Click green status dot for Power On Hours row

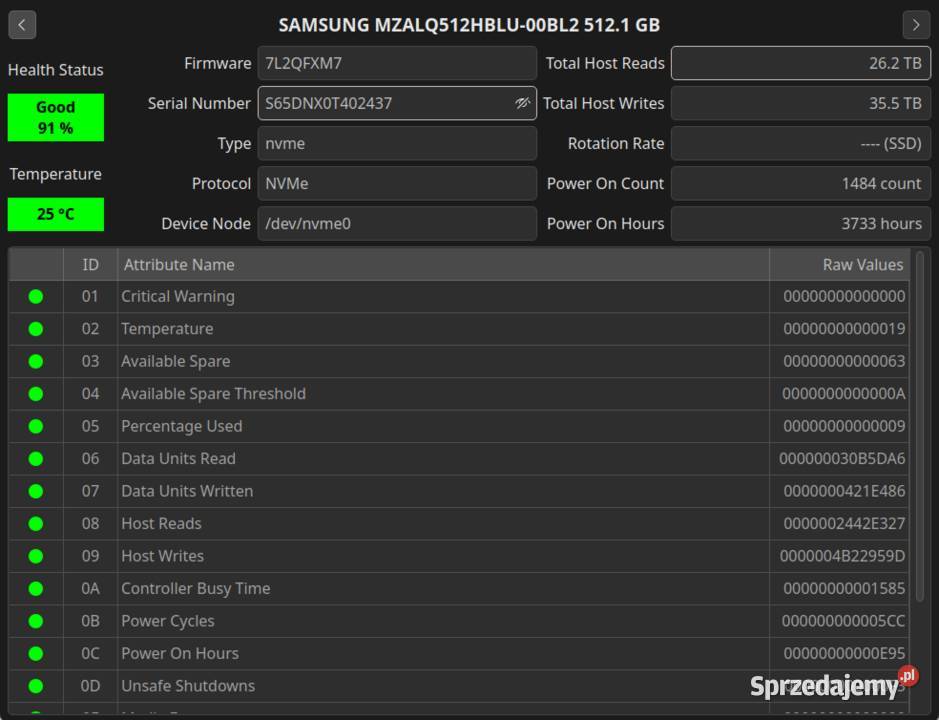(36, 654)
